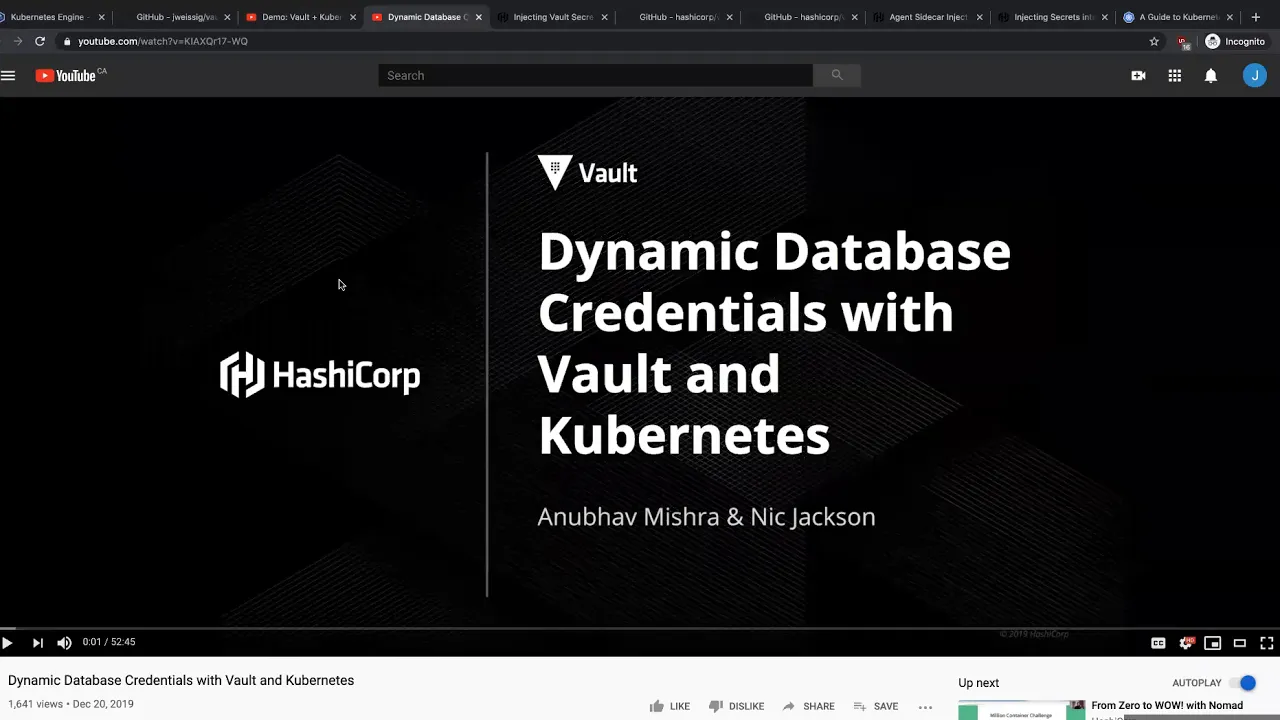Click the browser forward arrow
The height and width of the screenshot is (720, 1280).
pos(17,41)
